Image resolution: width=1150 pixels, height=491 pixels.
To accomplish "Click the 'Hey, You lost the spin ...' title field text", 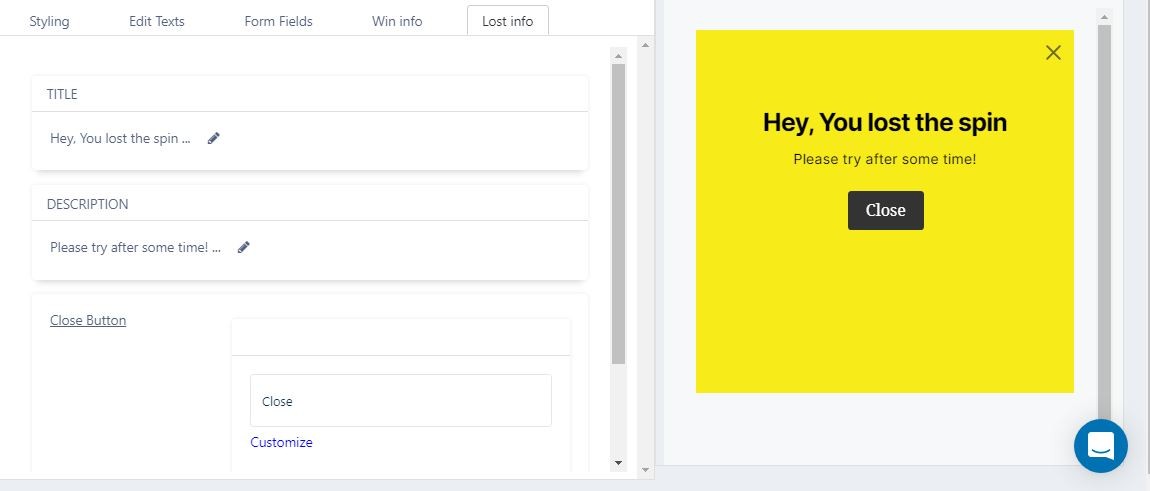I will [120, 139].
